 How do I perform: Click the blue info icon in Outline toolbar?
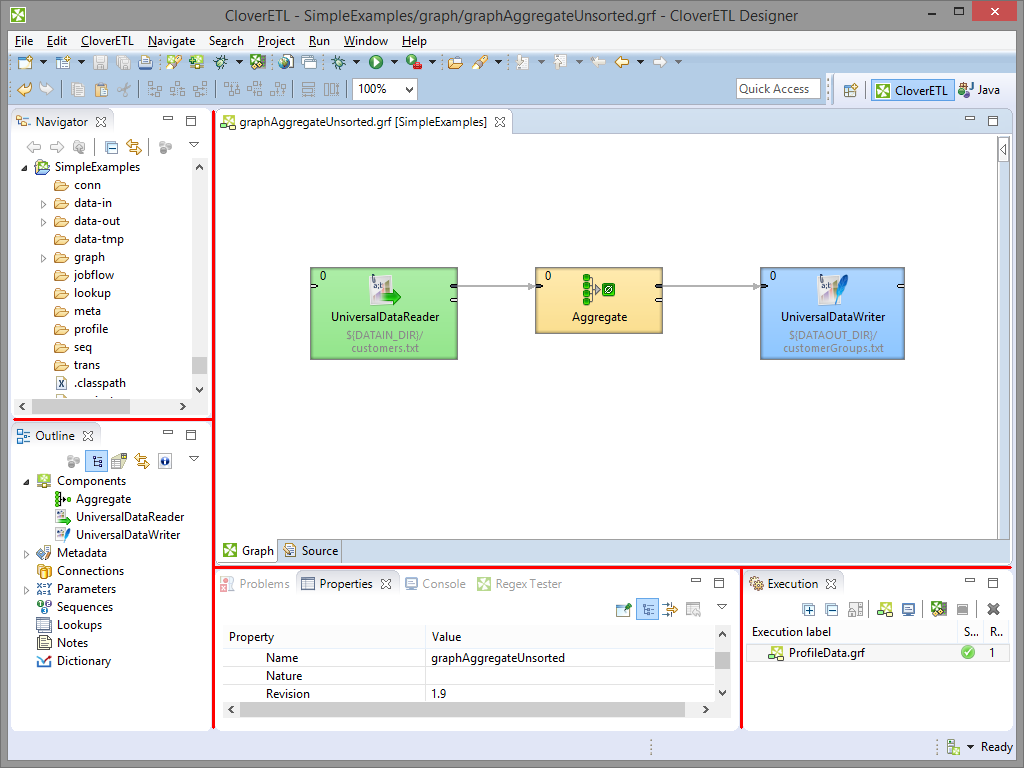point(165,461)
